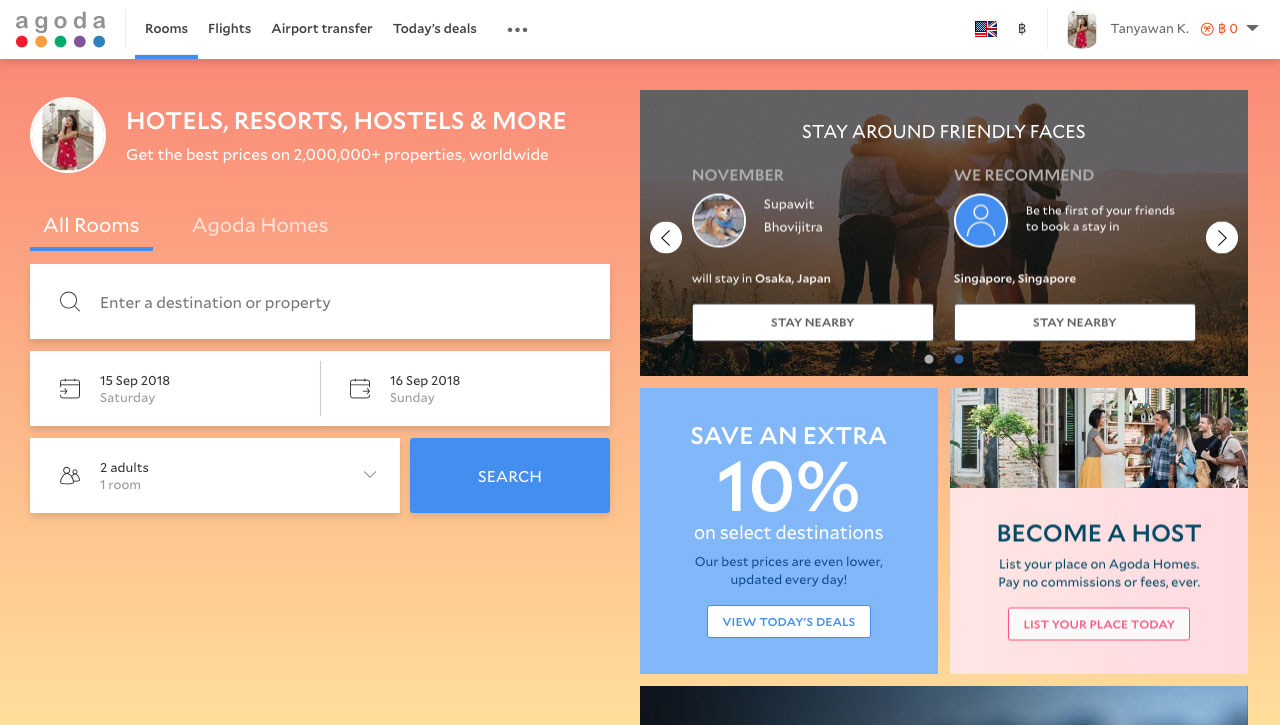Open check-out calendar for 16 Sep 2018
Viewport: 1280px width, 725px height.
[465, 388]
